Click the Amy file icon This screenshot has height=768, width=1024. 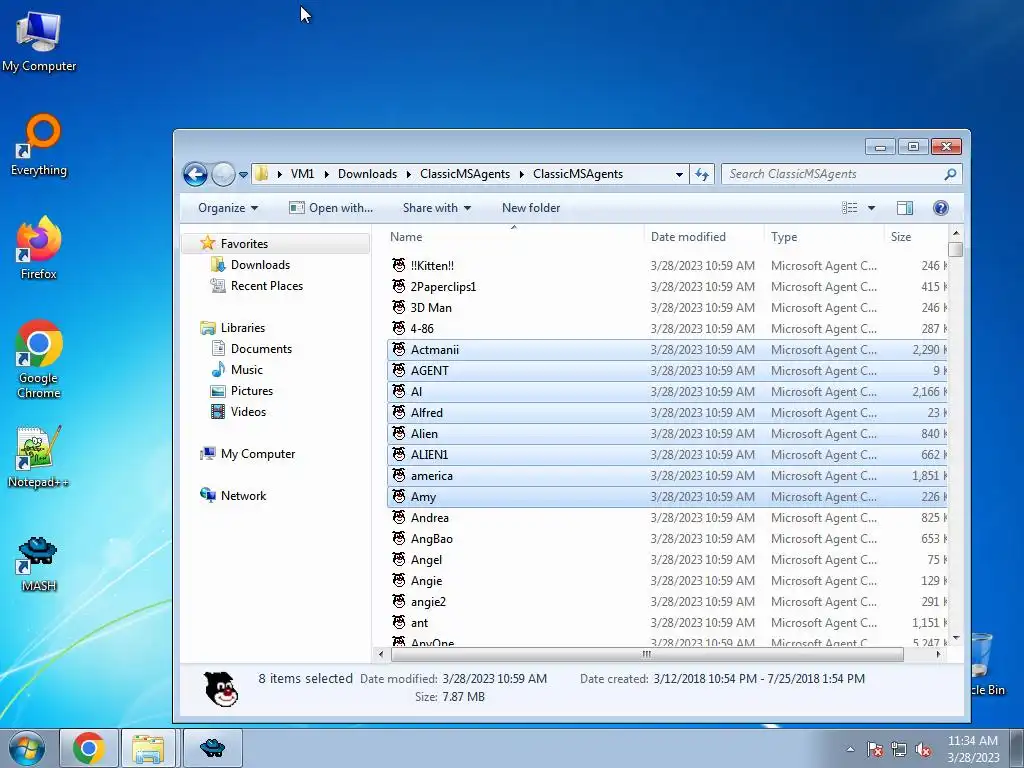tap(399, 496)
